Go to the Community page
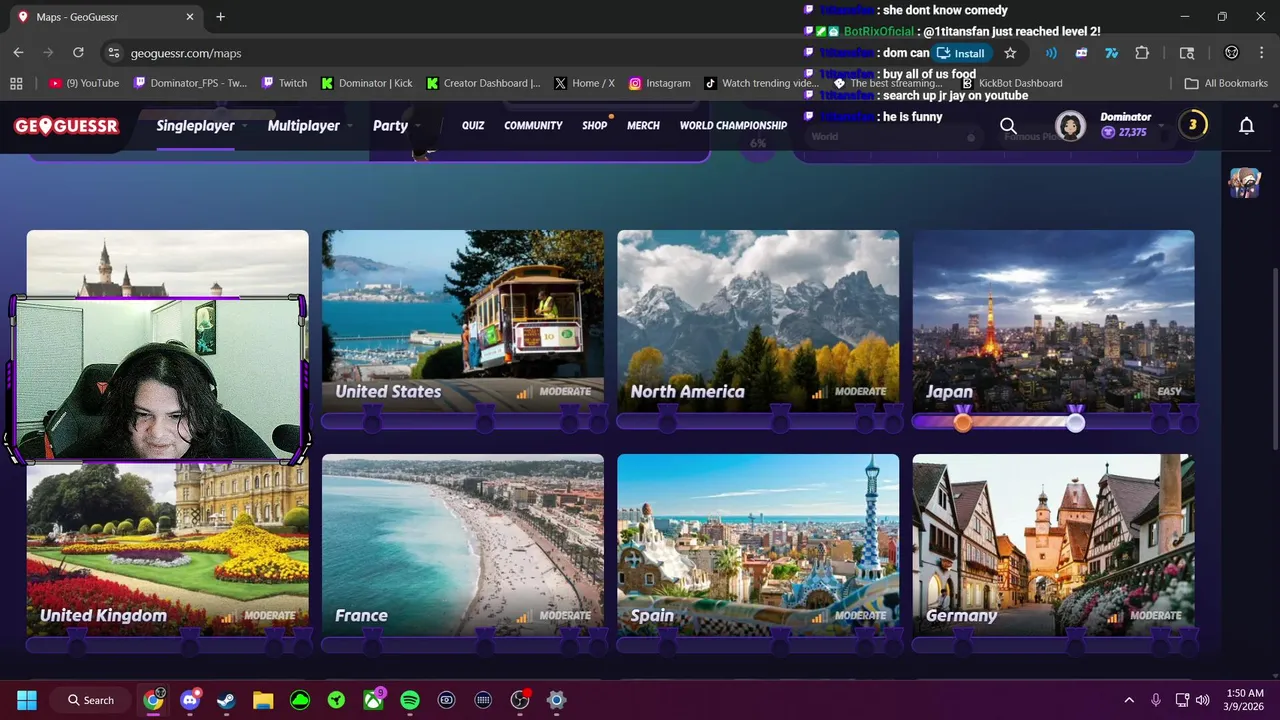The image size is (1280, 720). [x=533, y=126]
